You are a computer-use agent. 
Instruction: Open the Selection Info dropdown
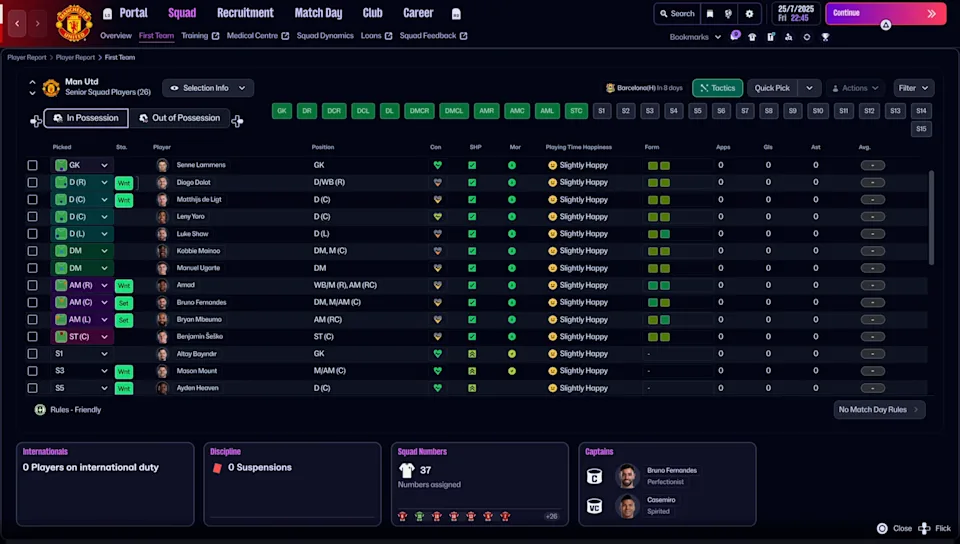coord(208,88)
